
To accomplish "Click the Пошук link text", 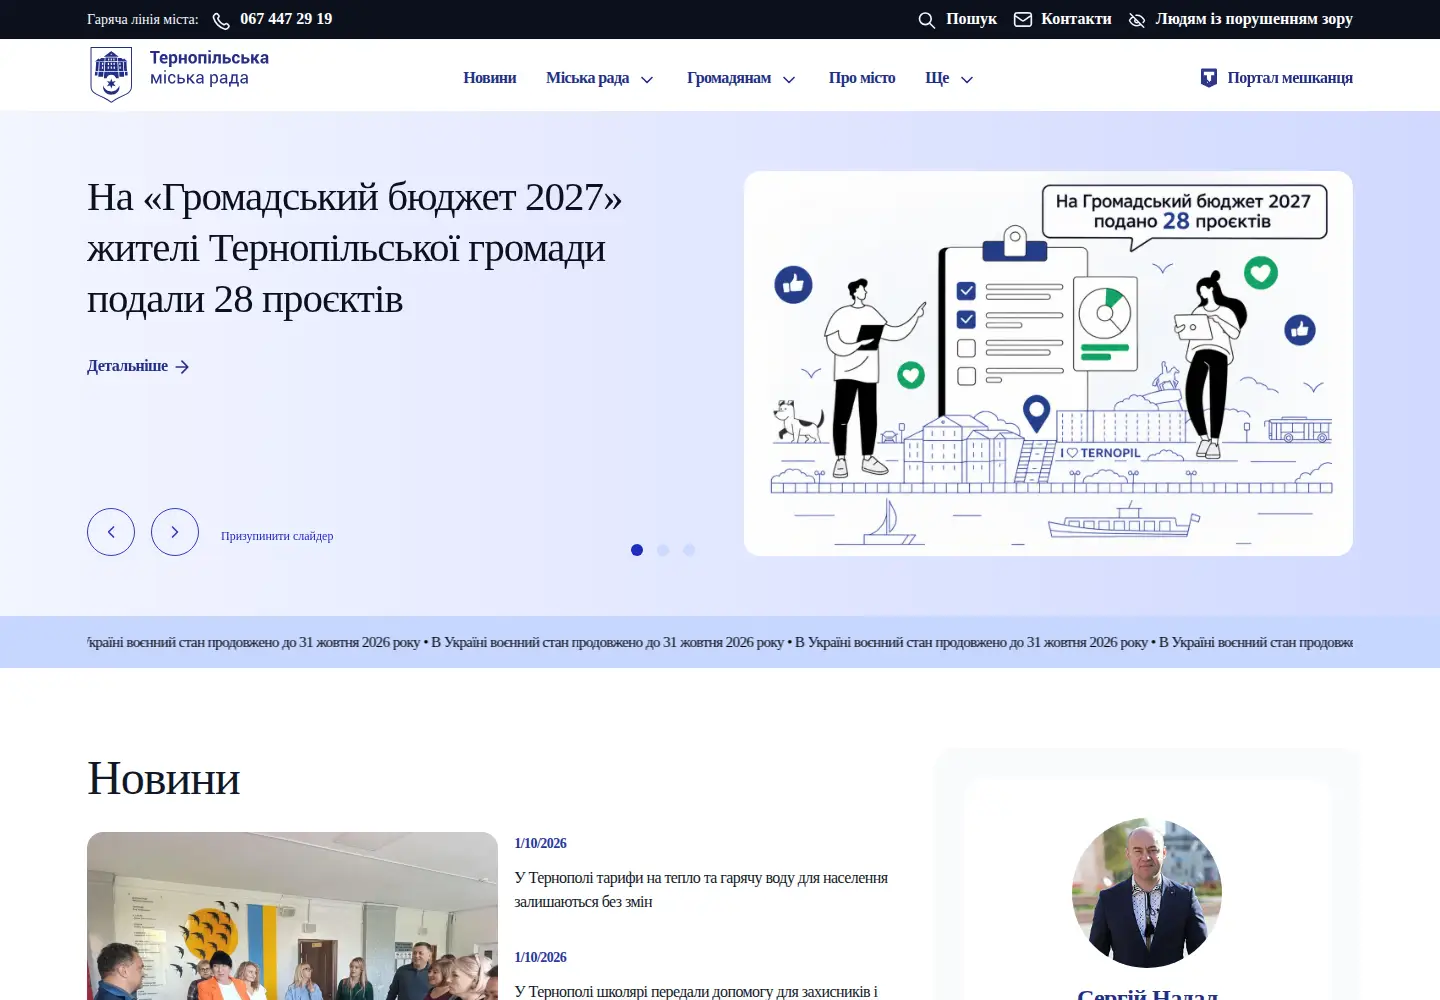I will [971, 19].
